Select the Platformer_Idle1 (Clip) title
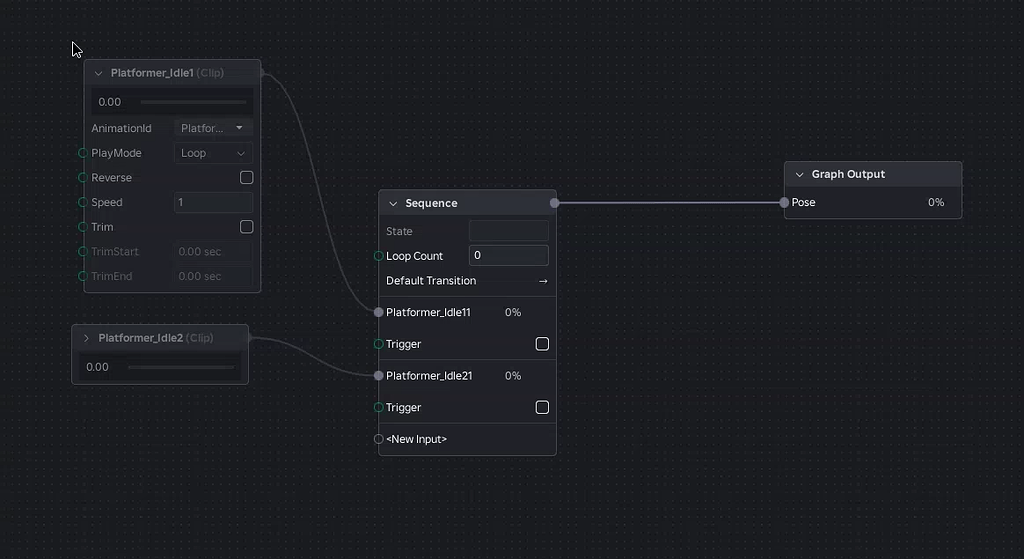1024x559 pixels. (x=167, y=73)
